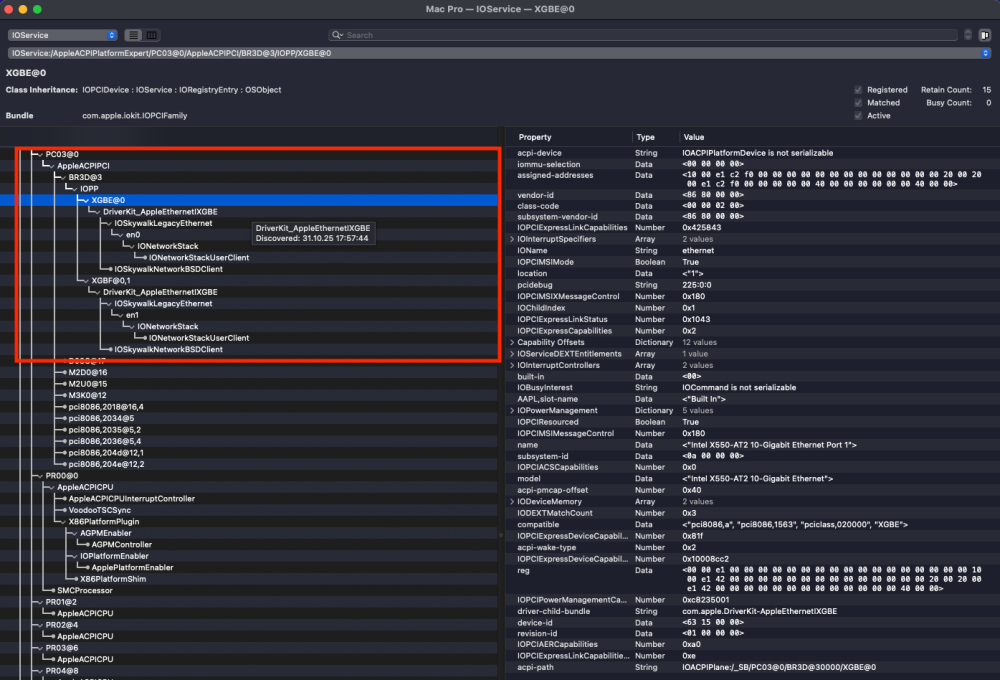1000x680 pixels.
Task: Select the pcidebug property row
Action: coord(753,285)
